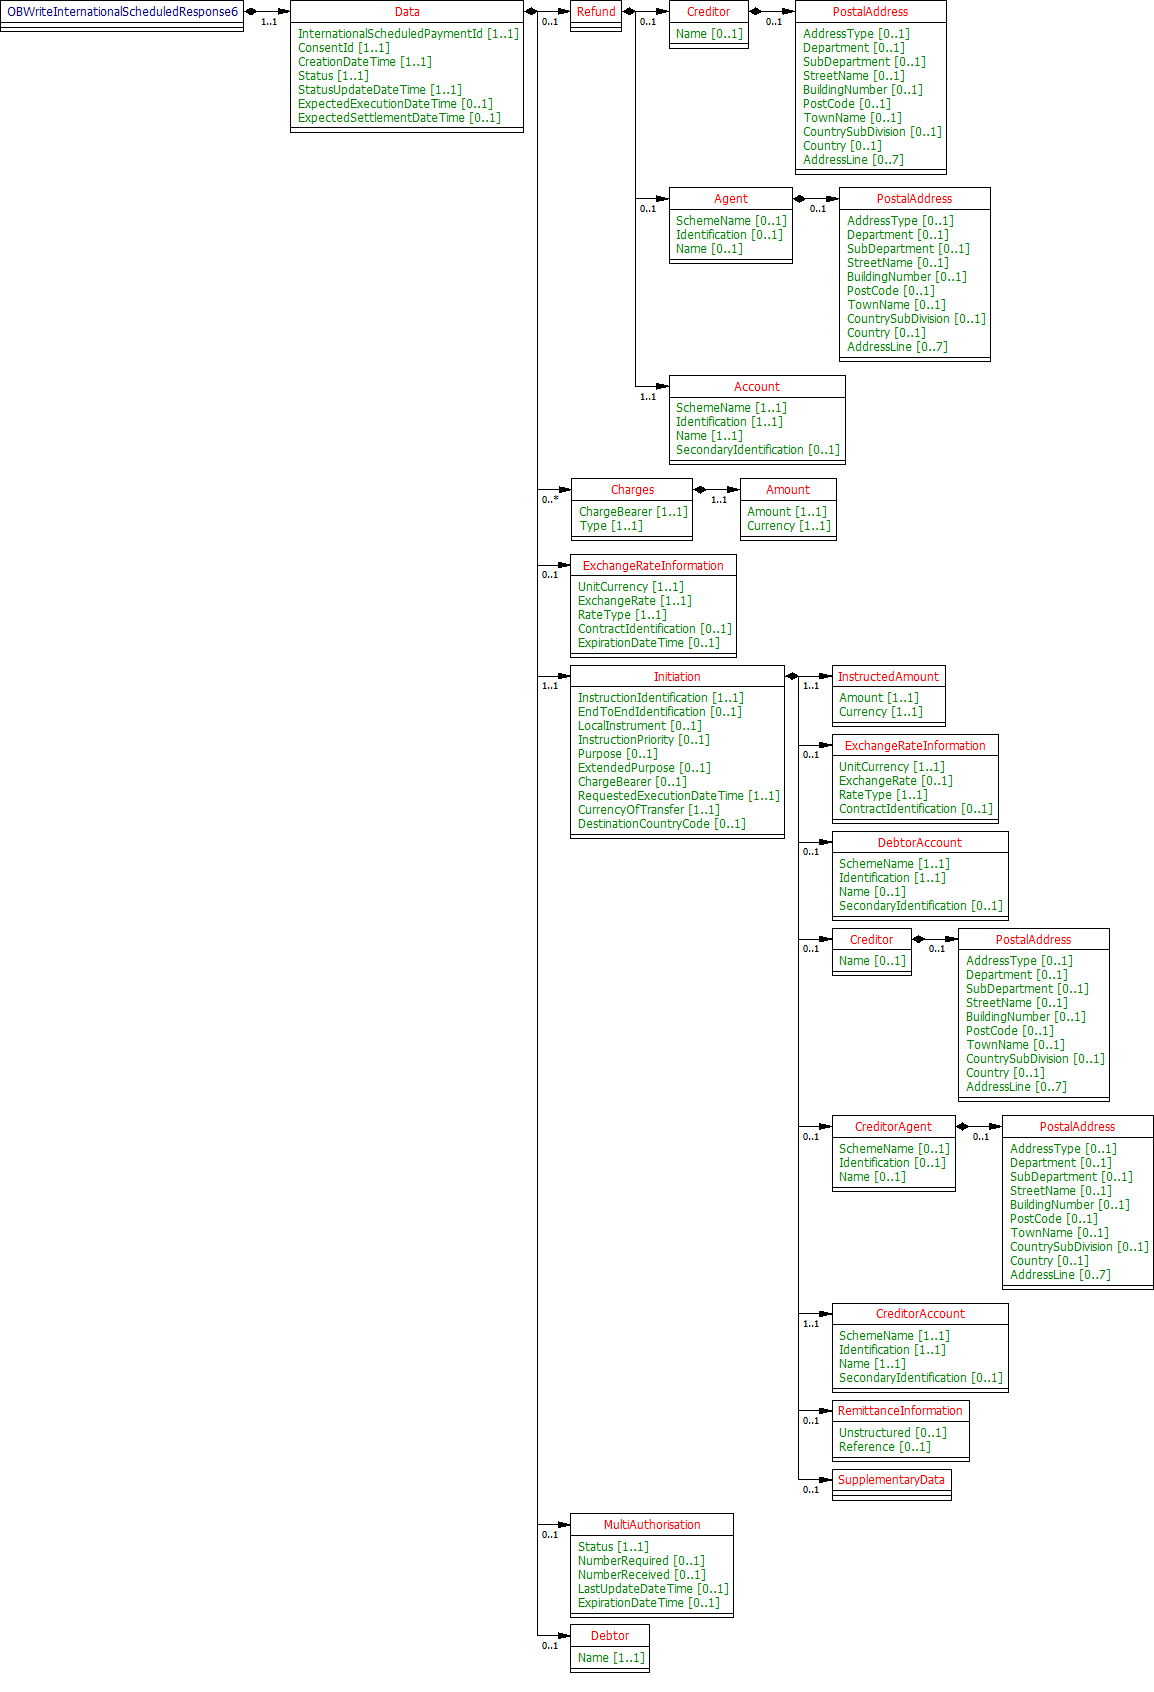Click the OBWriteInternationalScheduledResponse6 root class box
The height and width of the screenshot is (1692, 1154).
coord(122,12)
